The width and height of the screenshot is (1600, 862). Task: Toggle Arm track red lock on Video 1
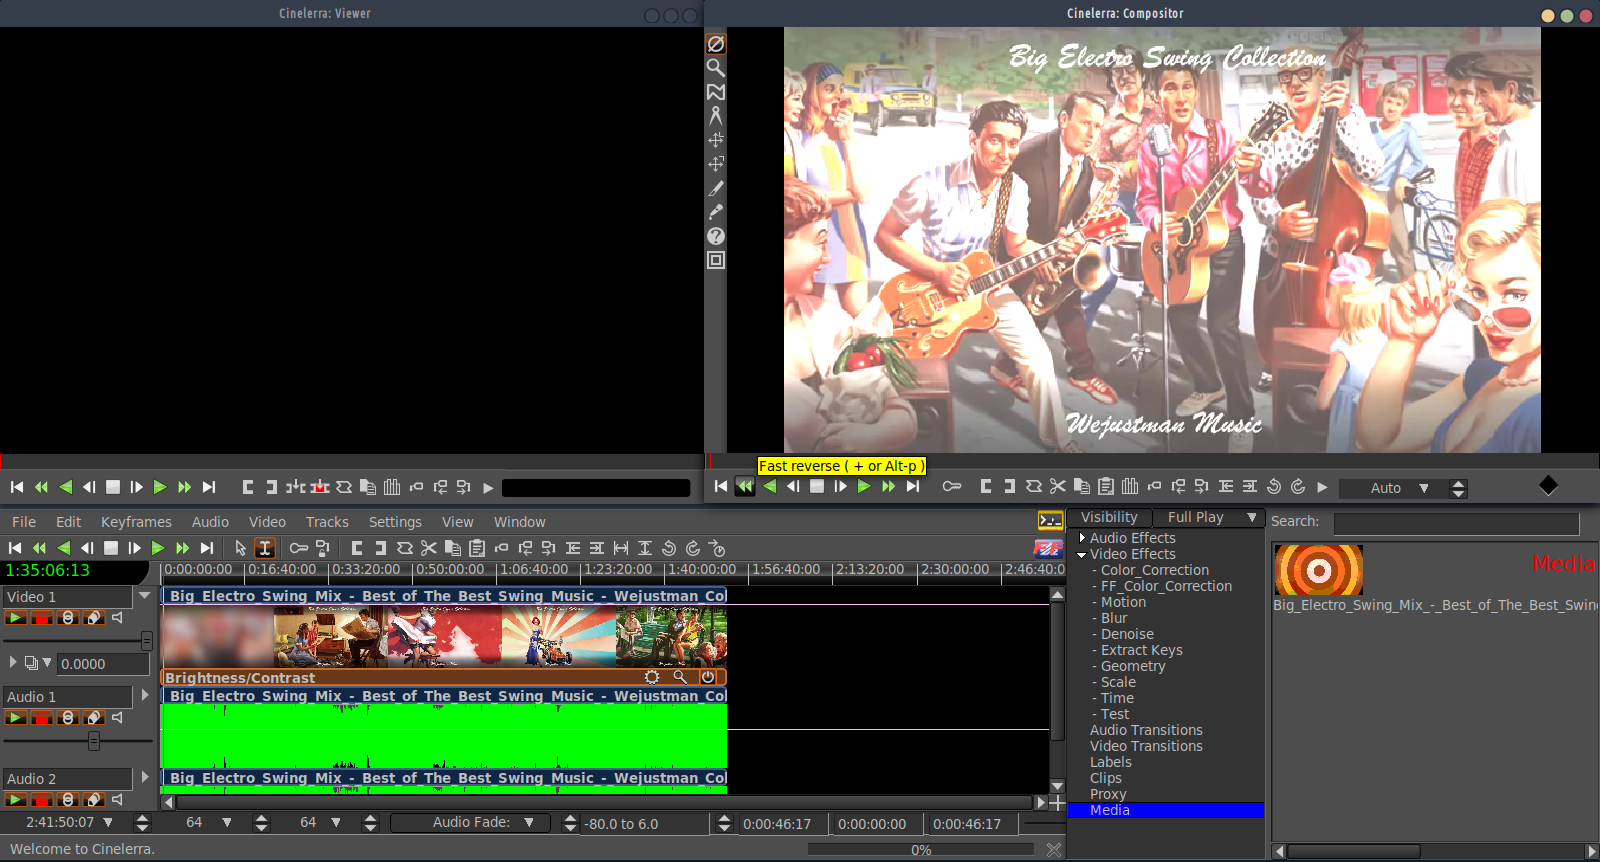(x=42, y=618)
